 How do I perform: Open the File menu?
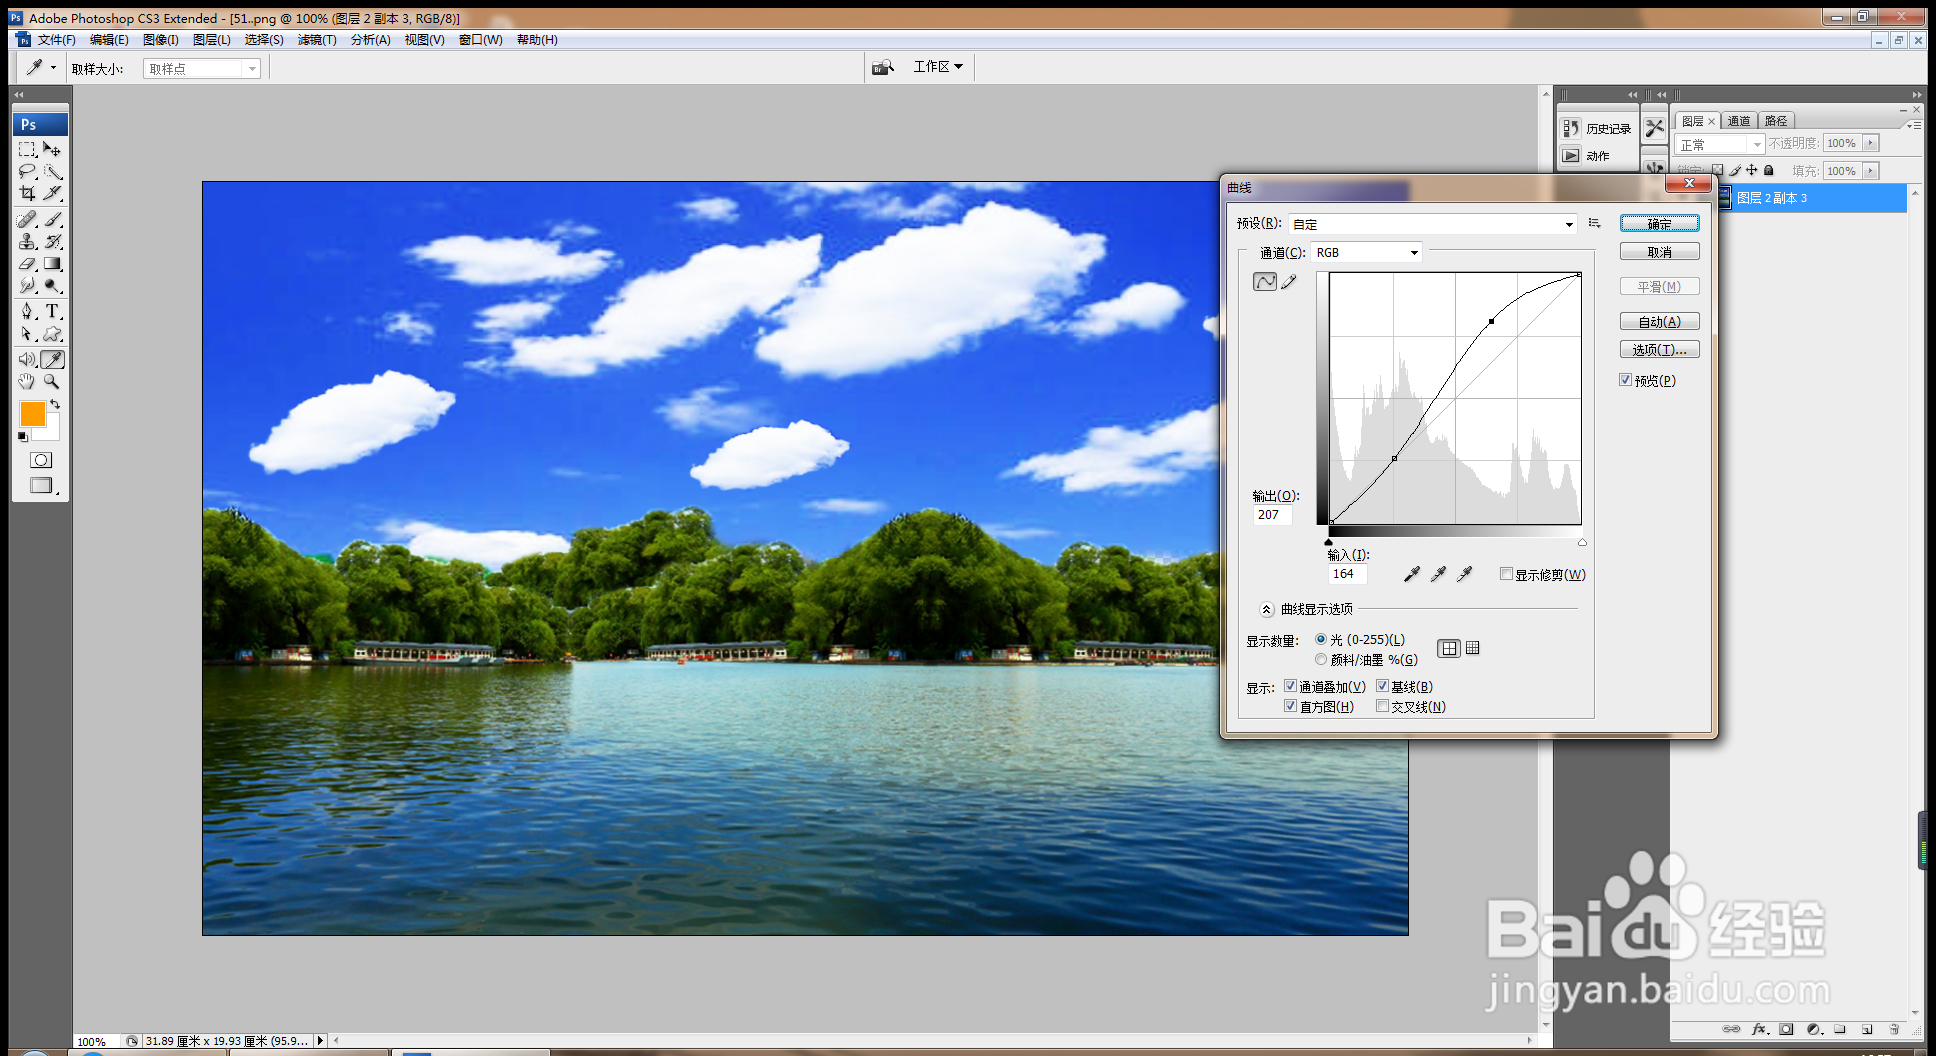pos(56,40)
